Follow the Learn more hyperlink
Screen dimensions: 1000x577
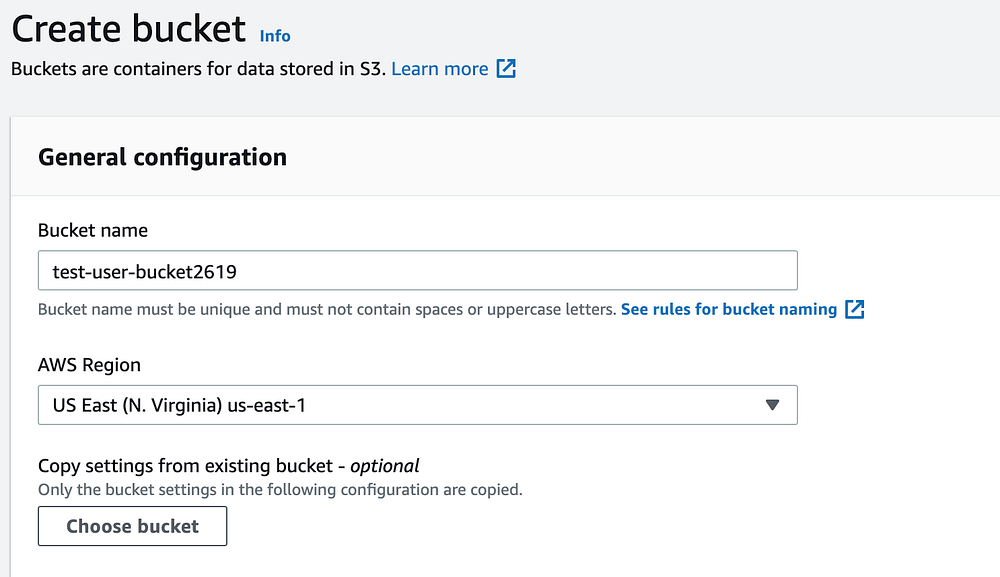440,68
